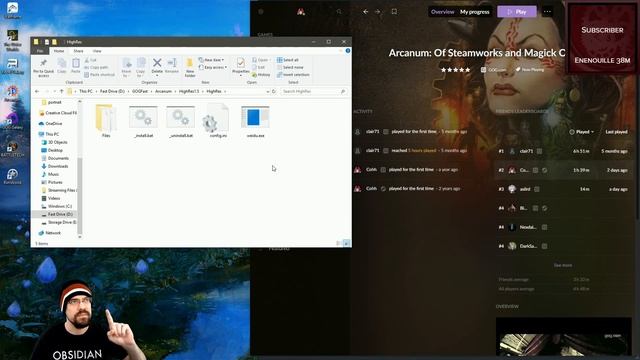Open the File menu tab
The width and height of the screenshot is (640, 360).
click(40, 51)
